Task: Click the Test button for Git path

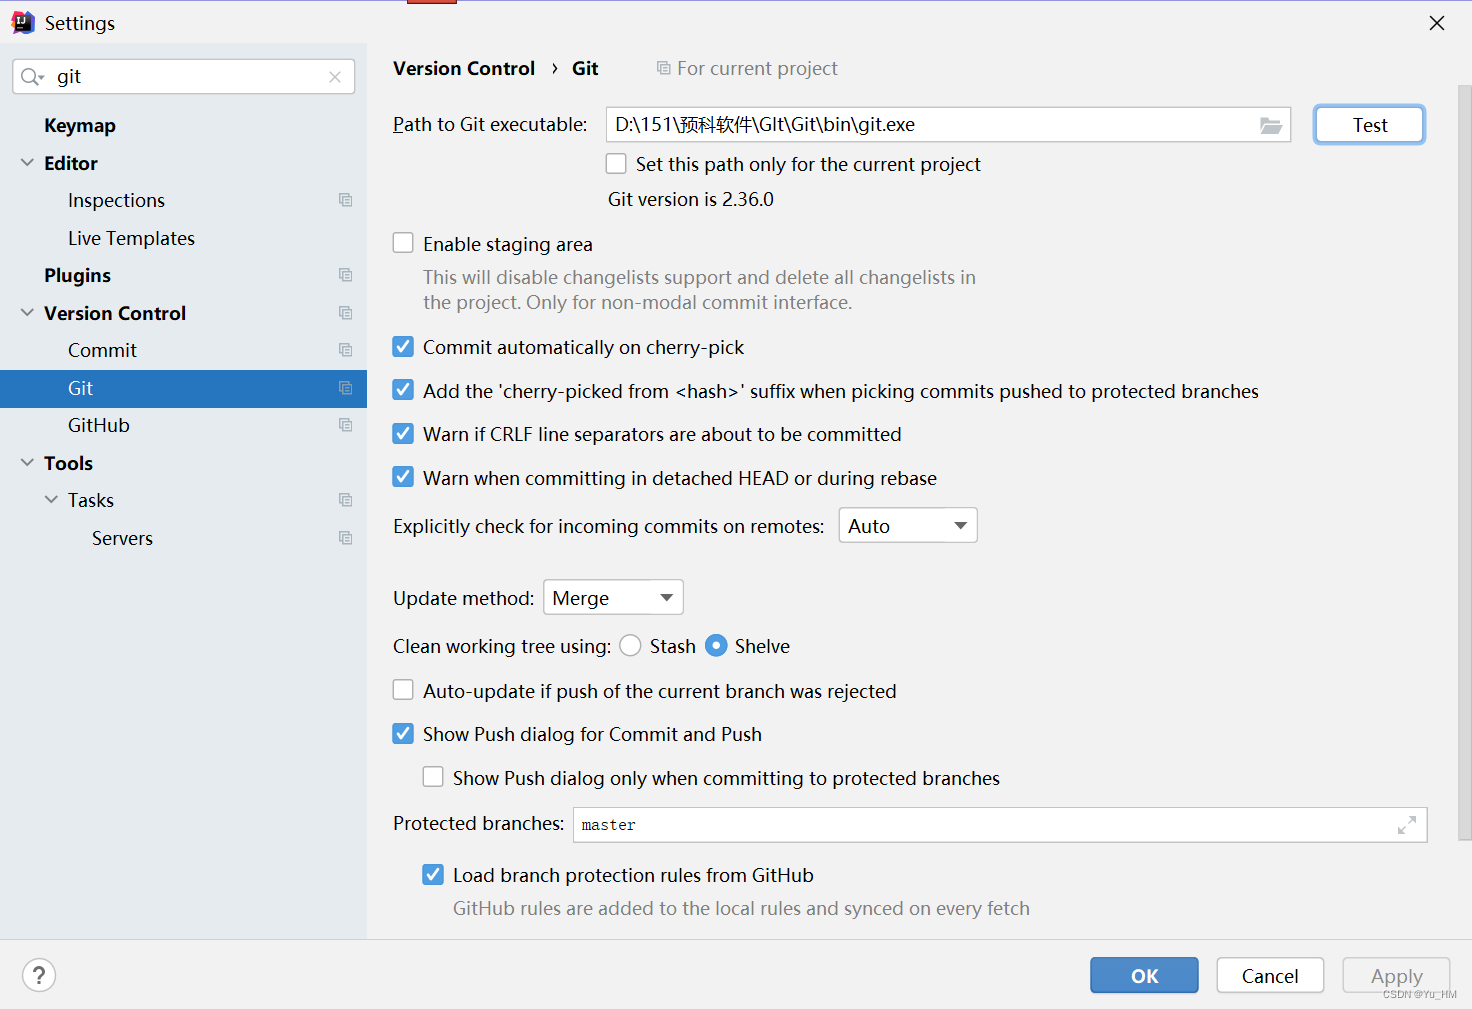Action: (1369, 125)
